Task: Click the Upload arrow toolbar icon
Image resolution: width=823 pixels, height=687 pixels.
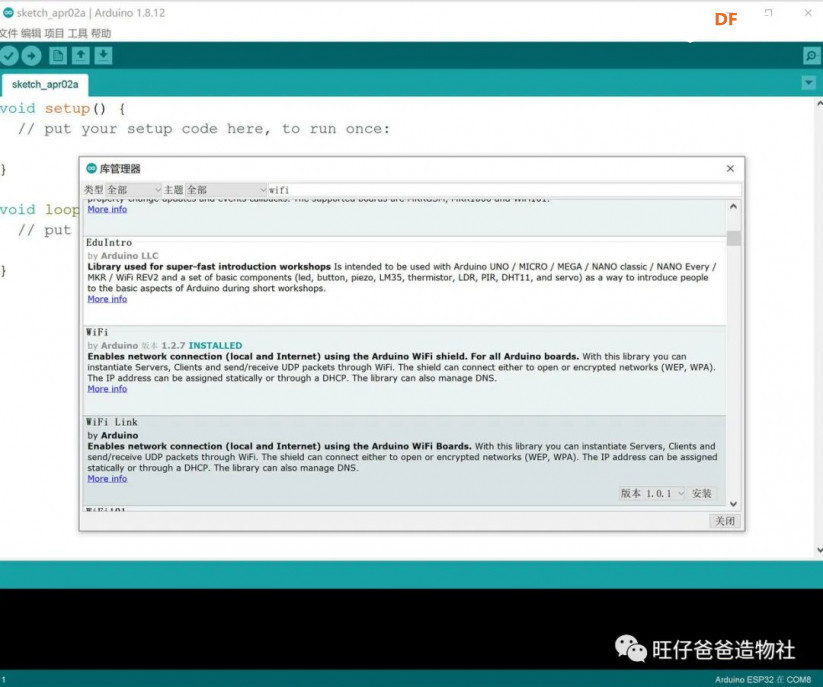Action: tap(31, 56)
